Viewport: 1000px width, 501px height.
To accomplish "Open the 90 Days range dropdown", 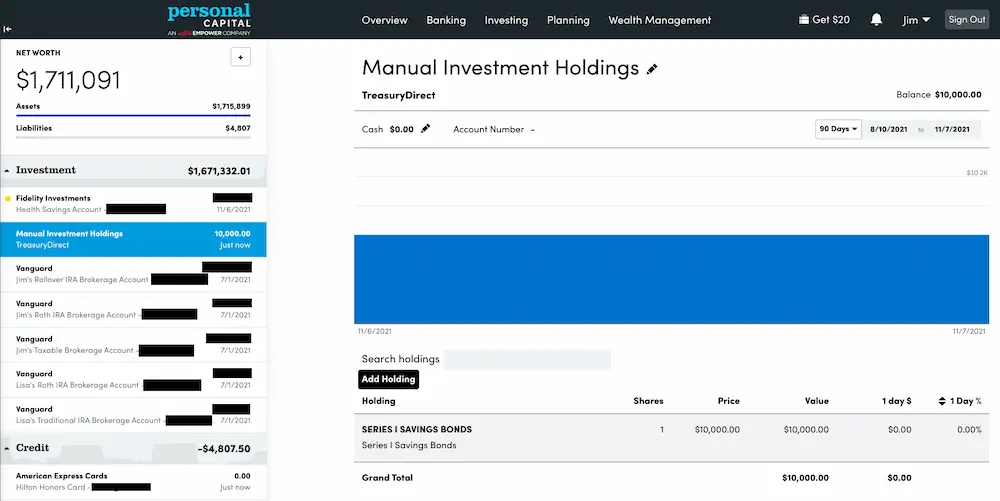I will click(x=838, y=129).
